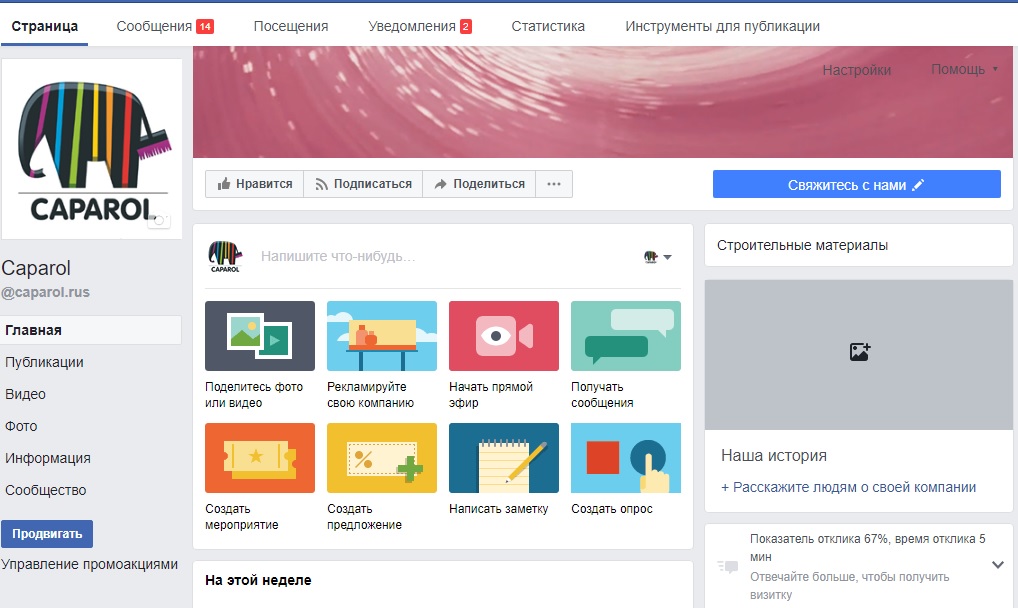The image size is (1018, 608).
Task: Click the receive messages icon
Action: 626,336
